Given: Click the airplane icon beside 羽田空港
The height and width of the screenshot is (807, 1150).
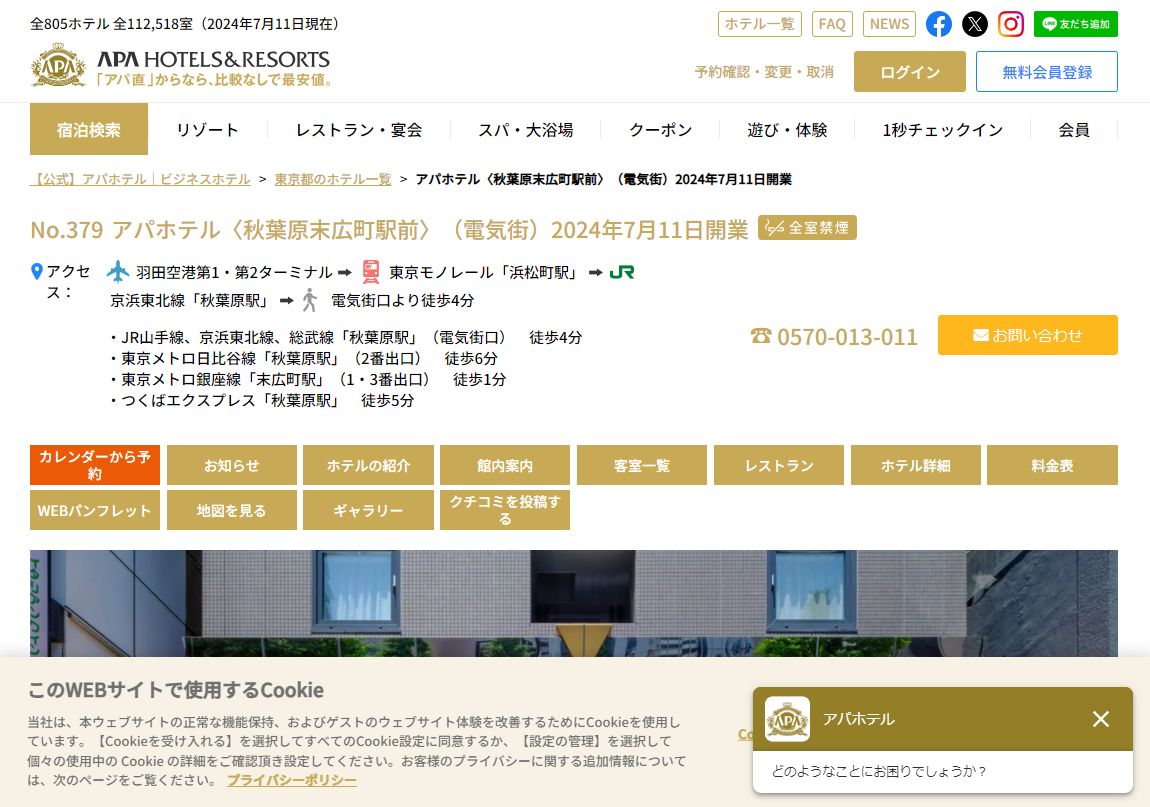Looking at the screenshot, I should (x=117, y=272).
